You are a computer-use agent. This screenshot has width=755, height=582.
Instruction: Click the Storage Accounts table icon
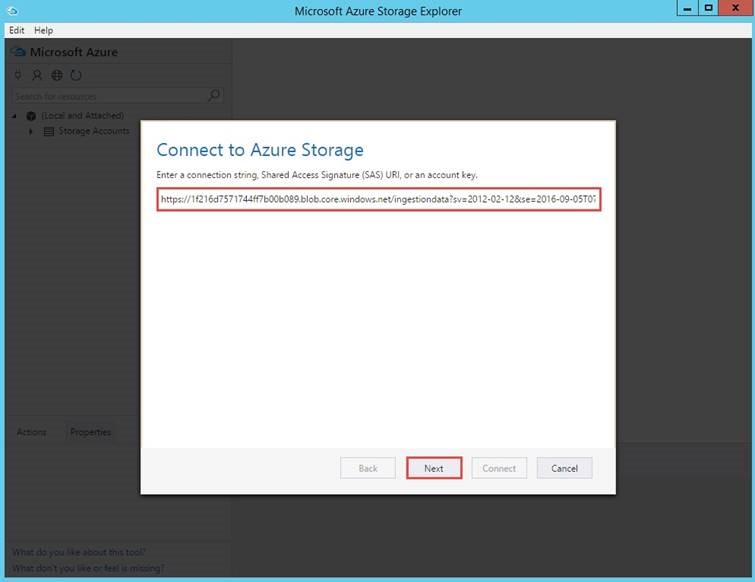click(x=49, y=131)
